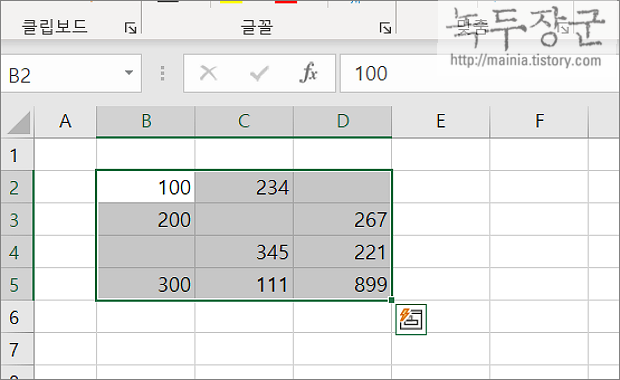Viewport: 620px width, 380px height.
Task: Click the cell containing 300
Action: point(146,284)
